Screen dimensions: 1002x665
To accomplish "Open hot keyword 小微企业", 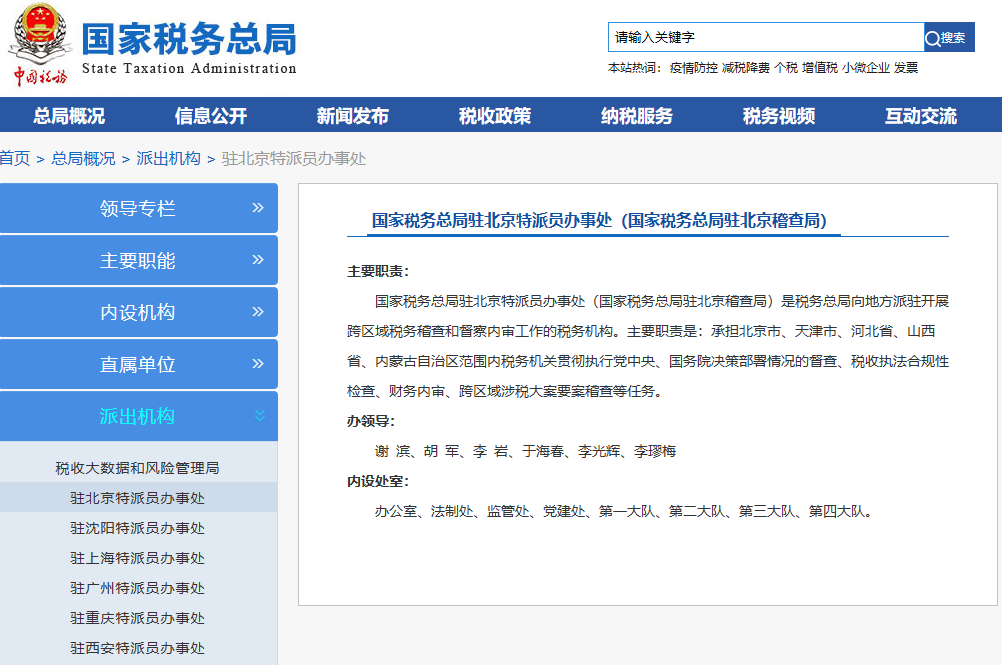I will point(866,68).
